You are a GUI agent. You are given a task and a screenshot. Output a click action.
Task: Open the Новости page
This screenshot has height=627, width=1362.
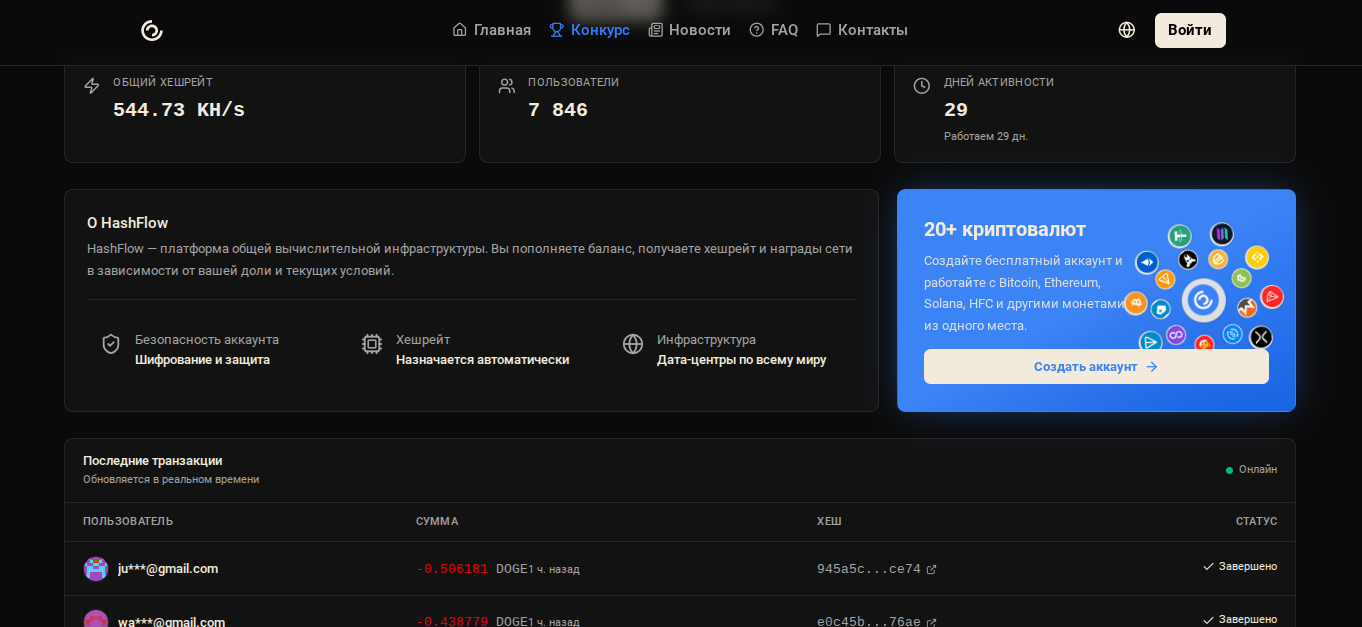tap(689, 30)
